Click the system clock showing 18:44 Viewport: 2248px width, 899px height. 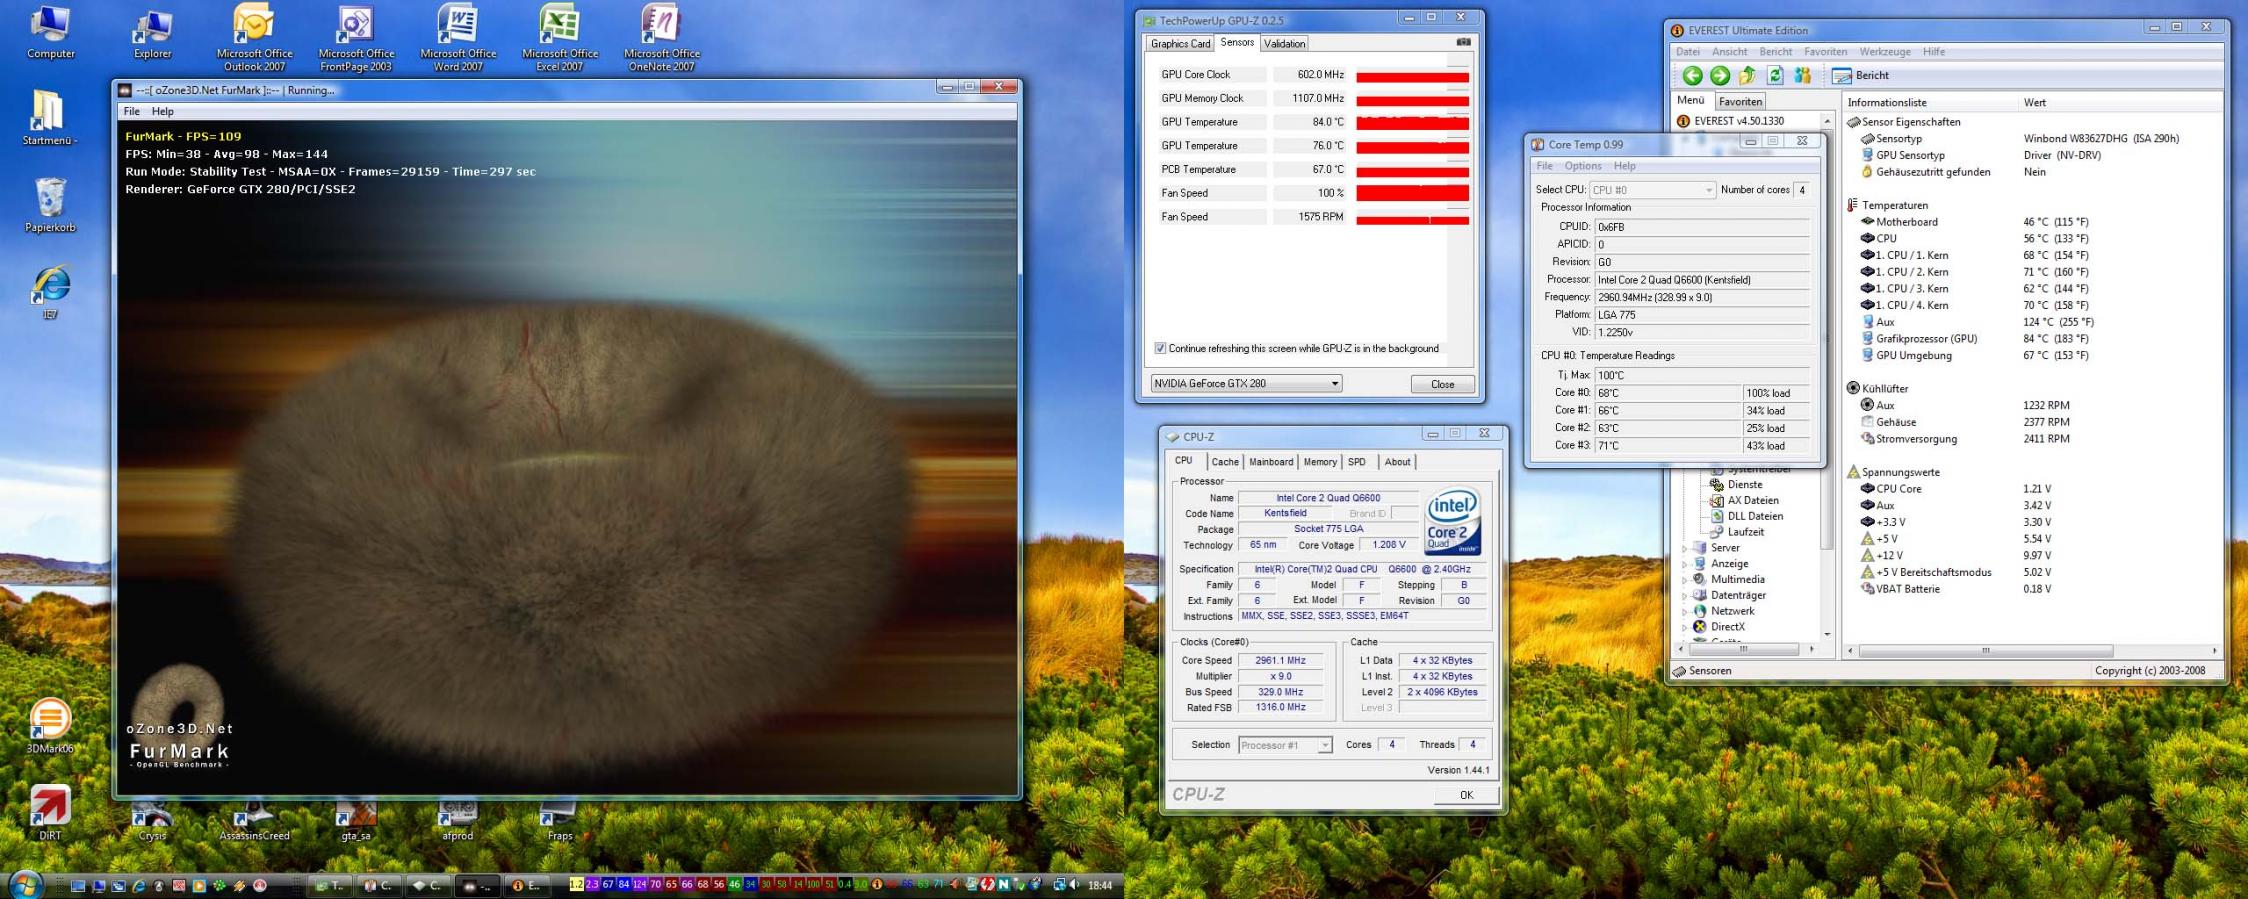click(1100, 885)
